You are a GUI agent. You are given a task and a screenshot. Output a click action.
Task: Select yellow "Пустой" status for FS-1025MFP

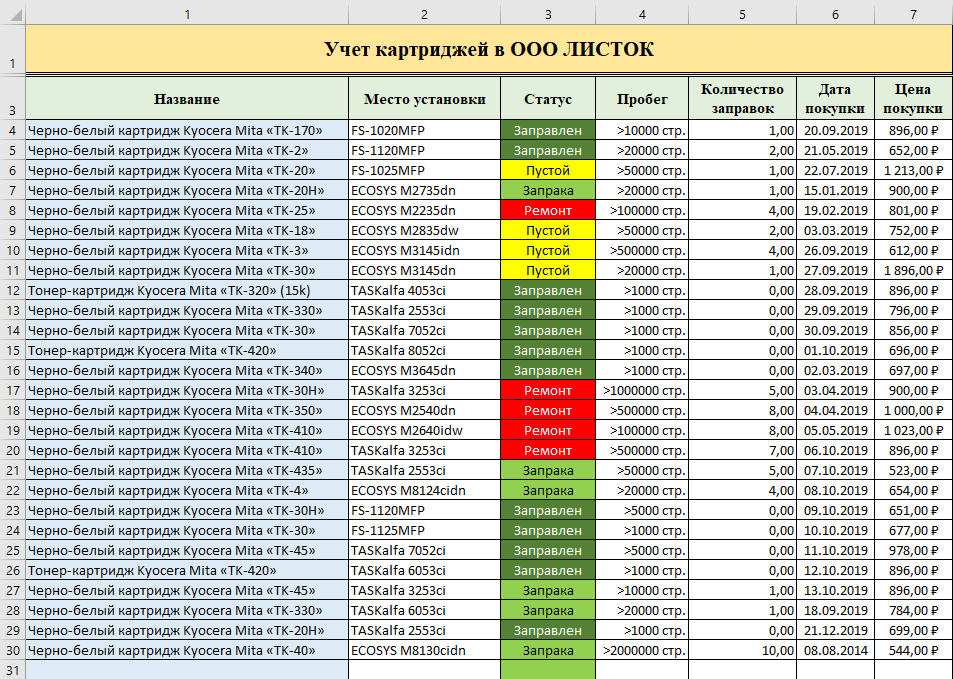point(548,170)
